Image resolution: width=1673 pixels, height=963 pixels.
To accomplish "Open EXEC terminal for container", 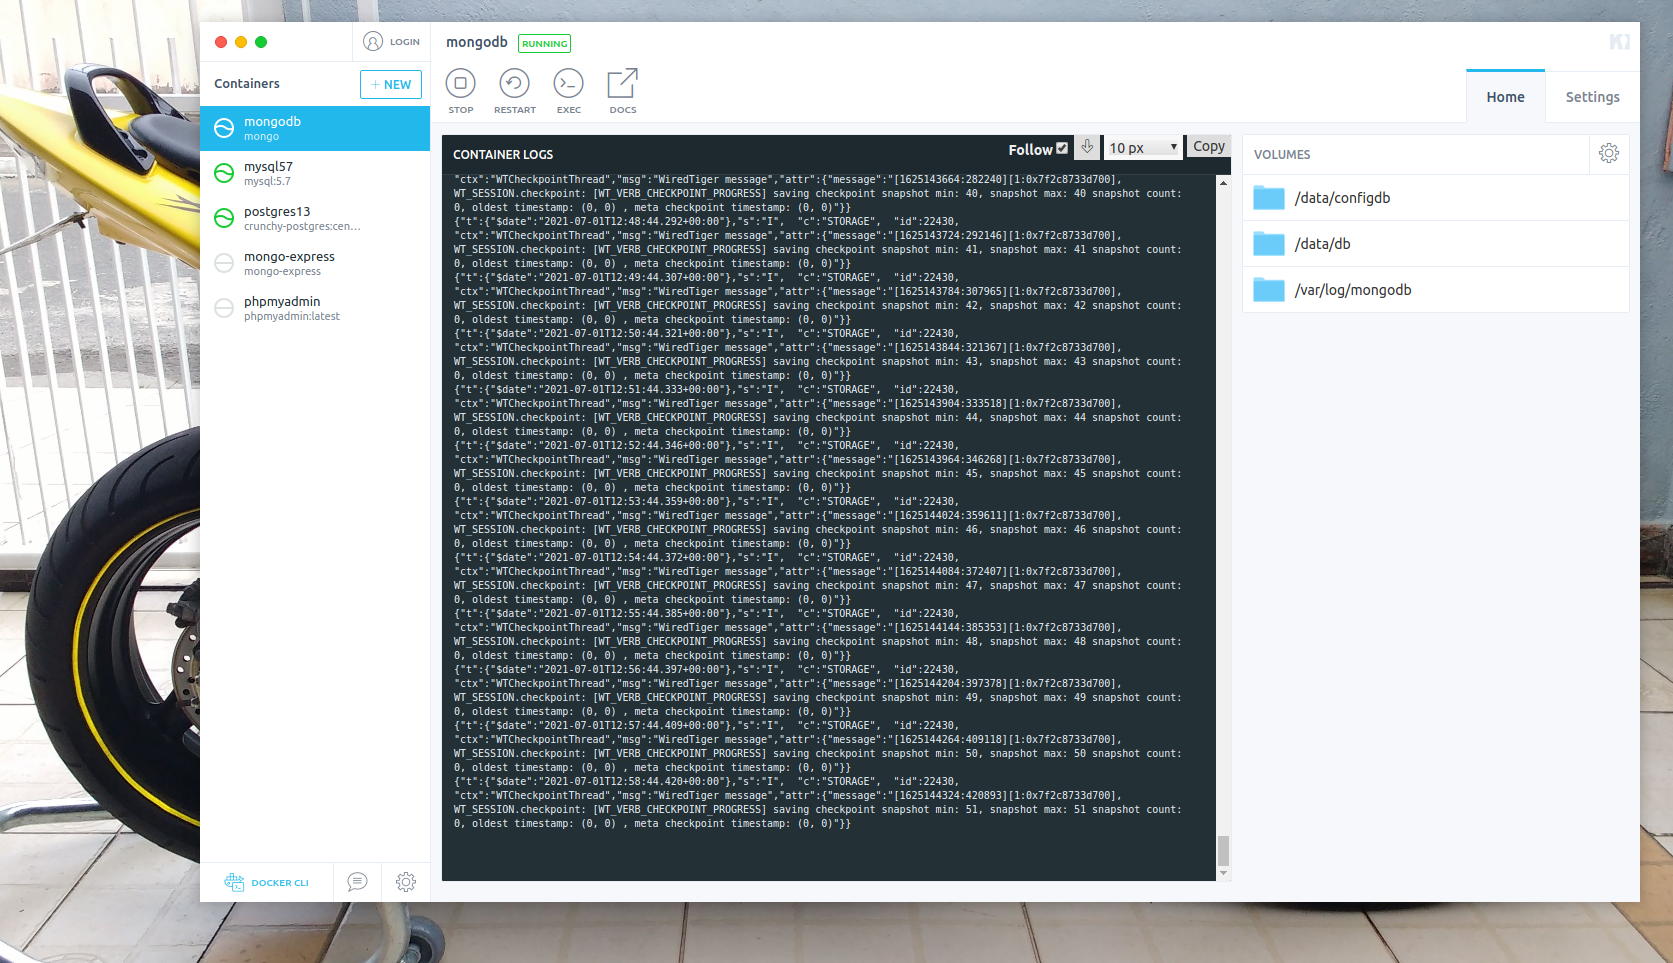I will click(x=568, y=91).
